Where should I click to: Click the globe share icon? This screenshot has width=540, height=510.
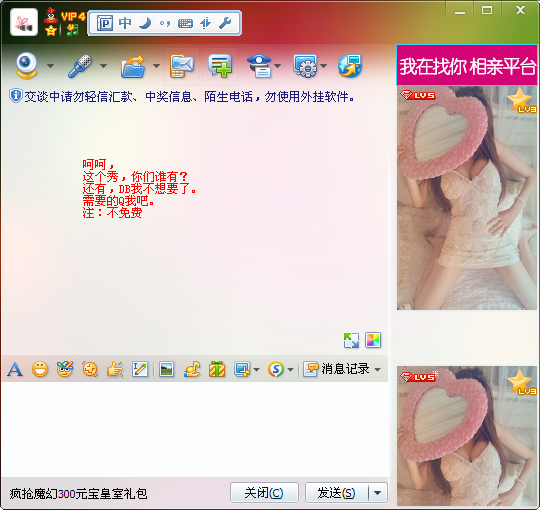[x=350, y=66]
